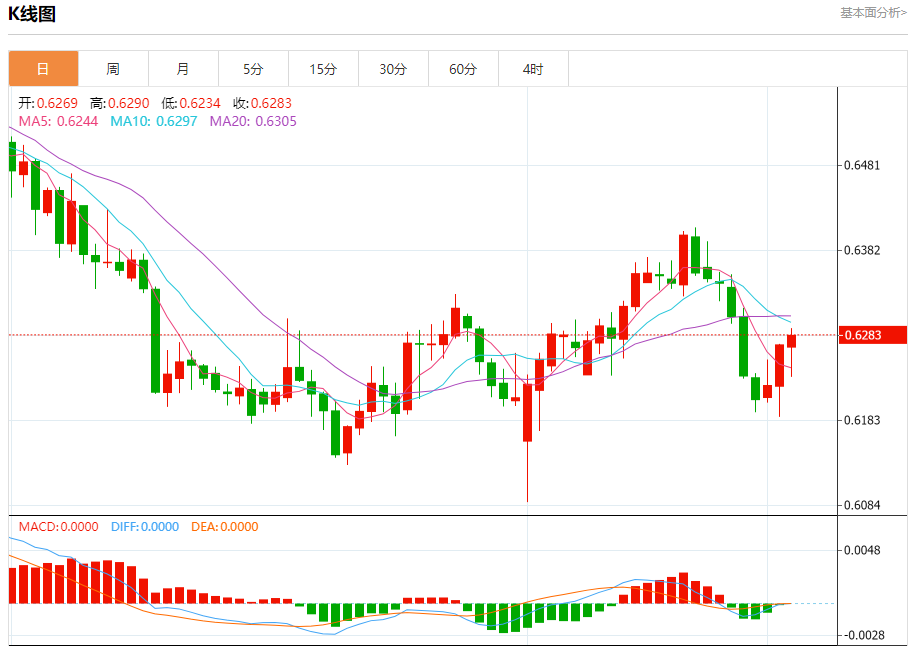Click the MA20: 0.6305 legend

coord(253,121)
